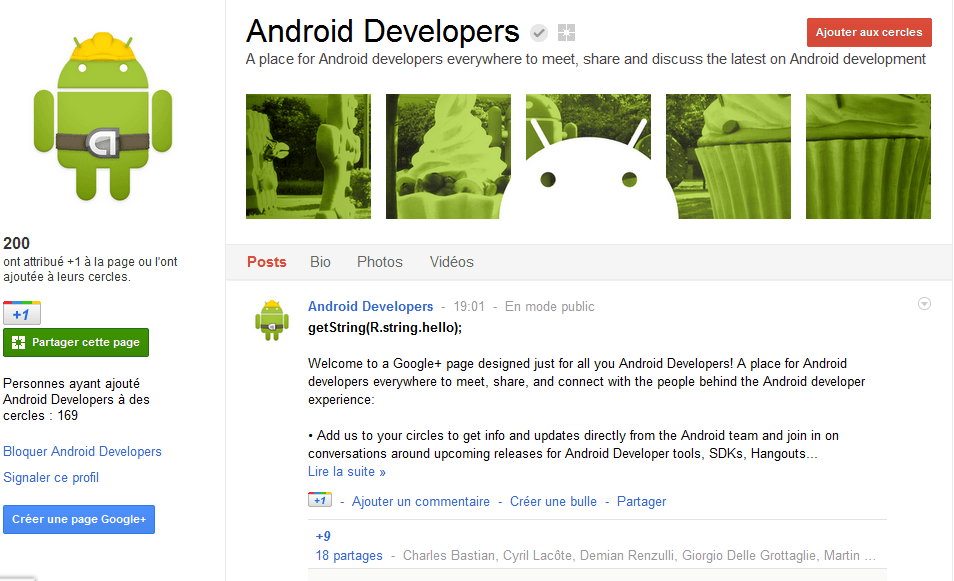Click the Android Developers post author name
This screenshot has width=954, height=581.
[x=371, y=307]
